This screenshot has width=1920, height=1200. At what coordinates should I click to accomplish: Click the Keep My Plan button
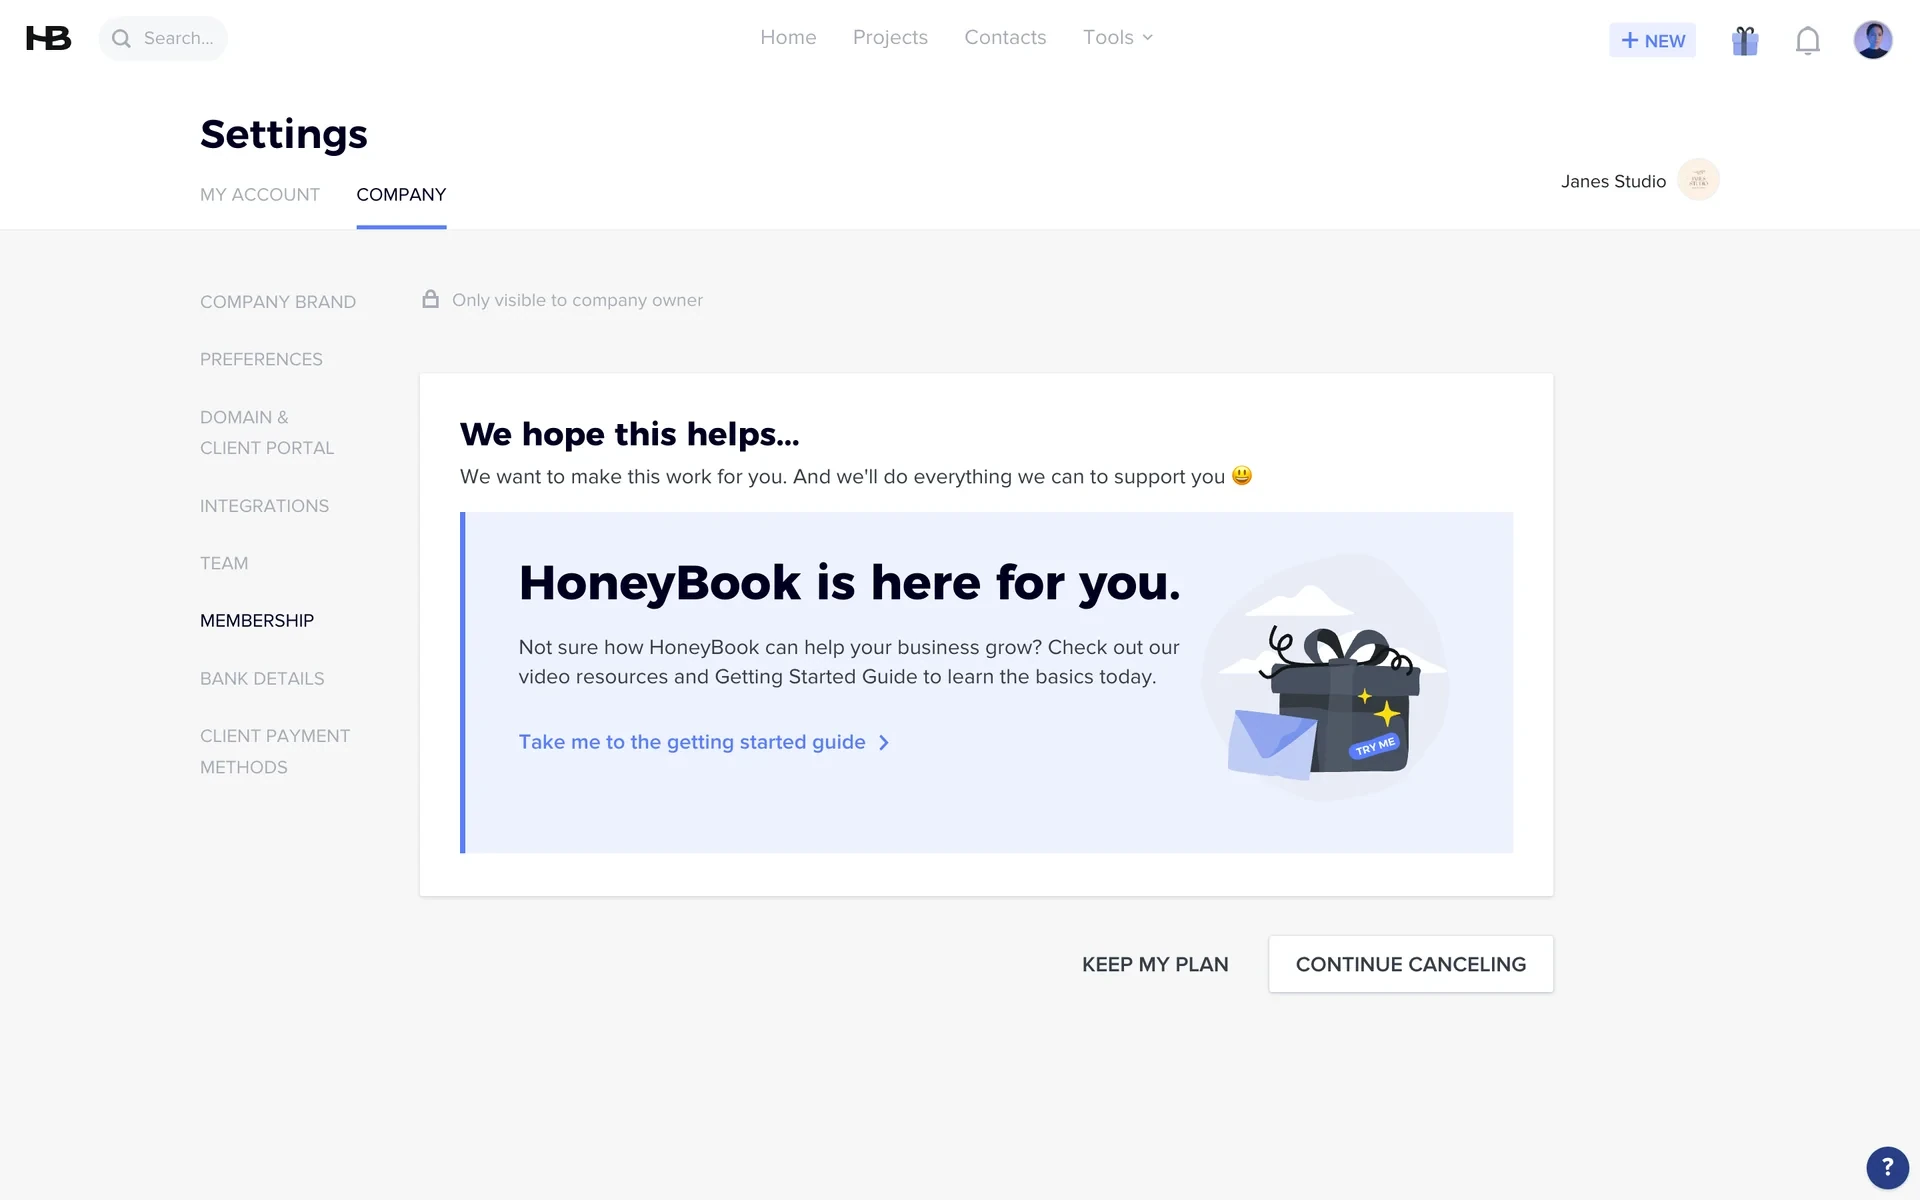(x=1155, y=964)
